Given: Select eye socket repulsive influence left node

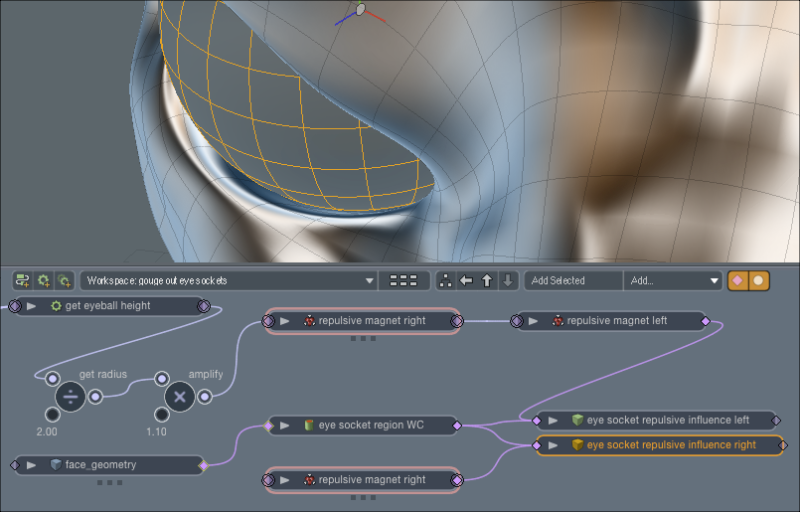Looking at the screenshot, I should click(x=656, y=420).
